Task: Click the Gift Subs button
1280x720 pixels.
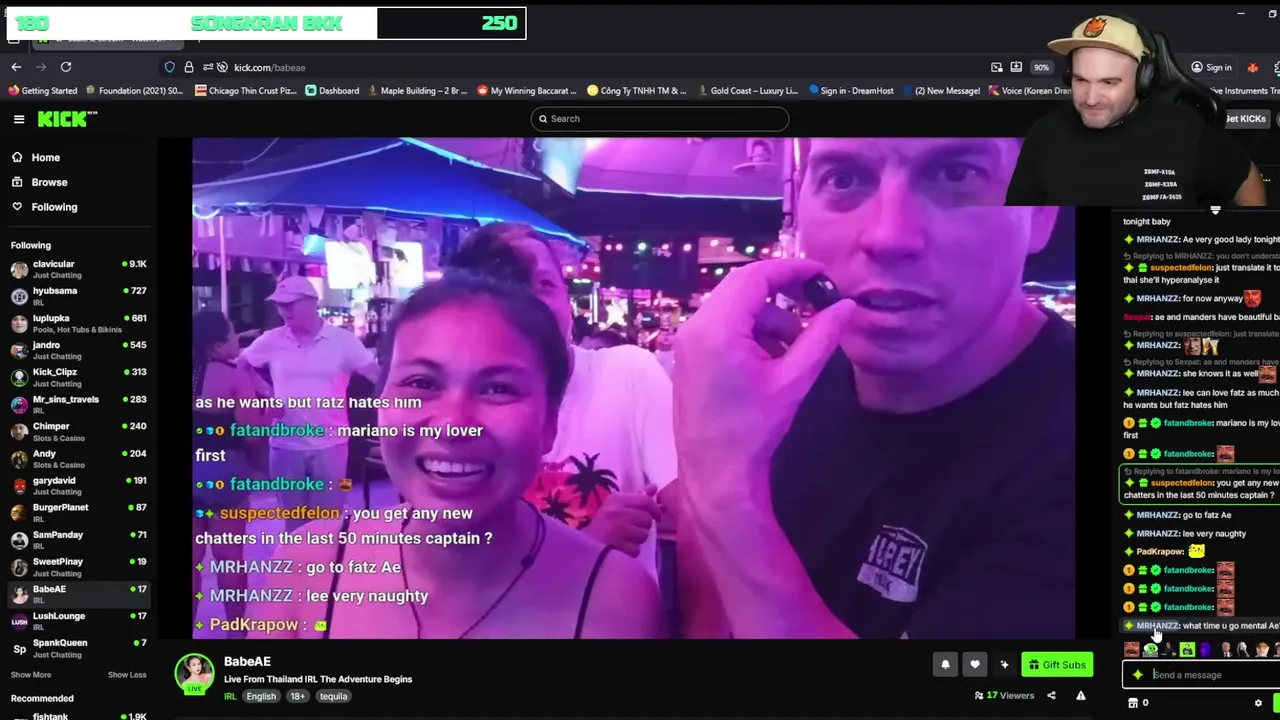Action: tap(1057, 665)
